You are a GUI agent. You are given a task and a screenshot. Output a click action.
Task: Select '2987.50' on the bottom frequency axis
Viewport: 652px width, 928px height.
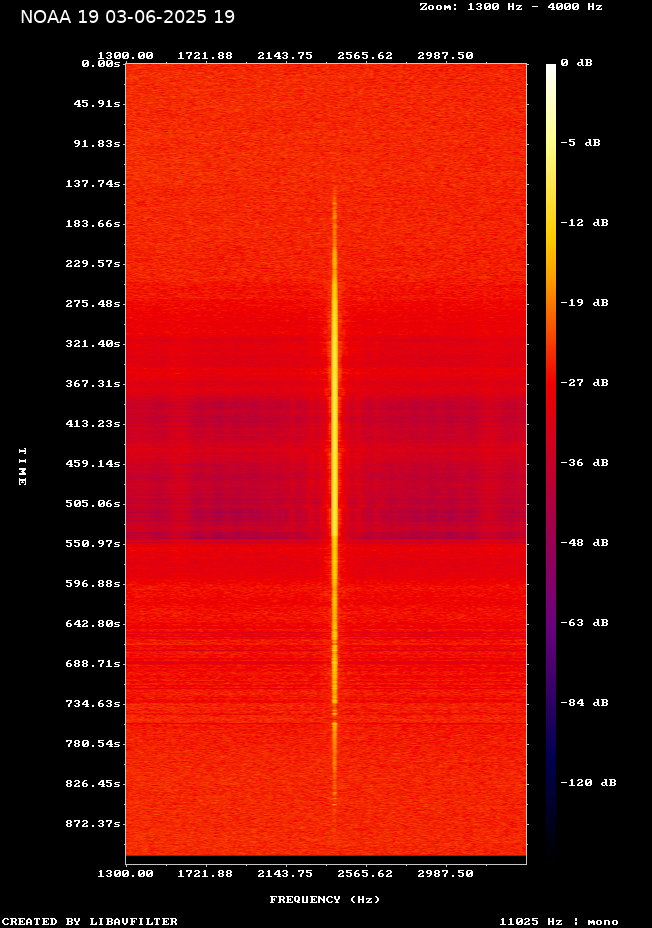click(x=446, y=874)
